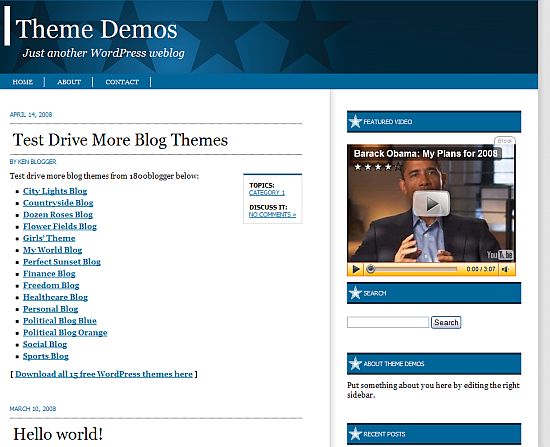550x447 pixels.
Task: Seek along the video progress bar
Action: pos(412,269)
